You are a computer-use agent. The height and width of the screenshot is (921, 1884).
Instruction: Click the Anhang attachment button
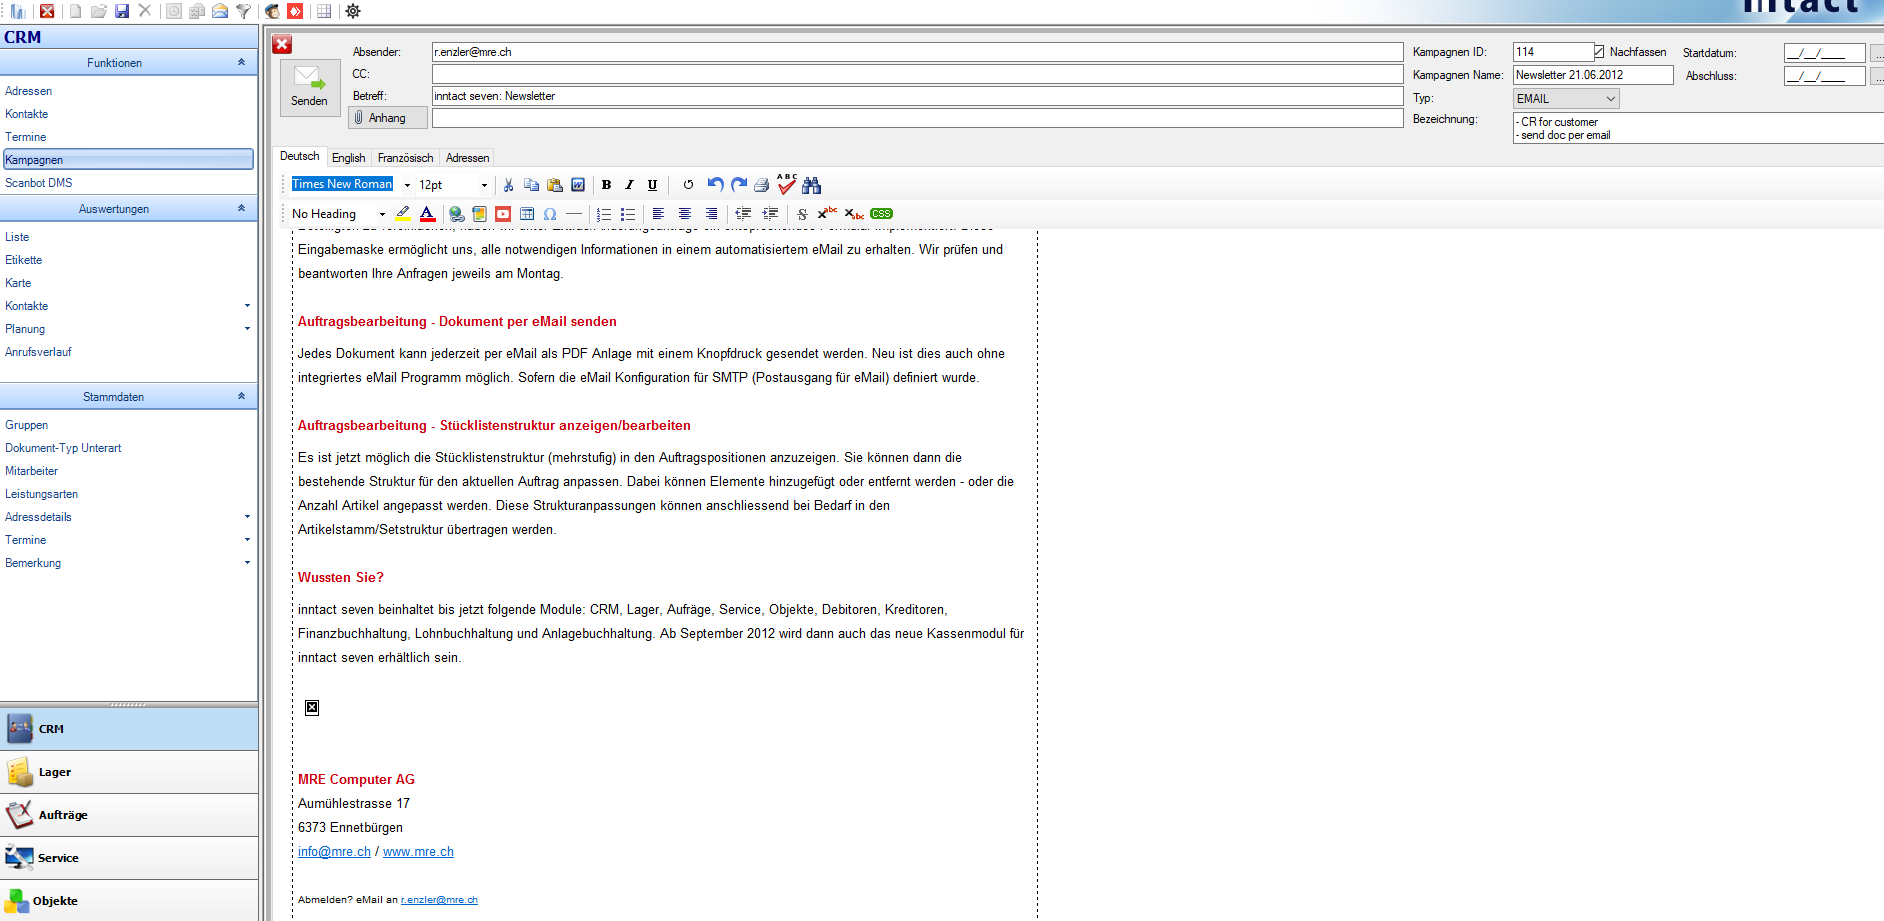388,118
